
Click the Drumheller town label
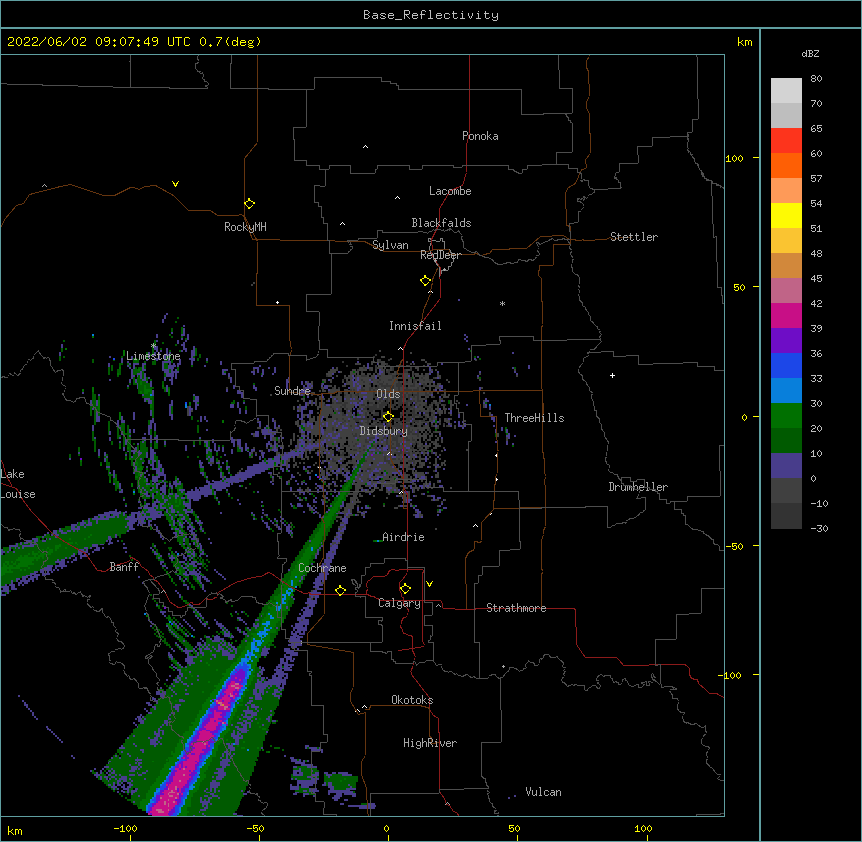pos(638,487)
